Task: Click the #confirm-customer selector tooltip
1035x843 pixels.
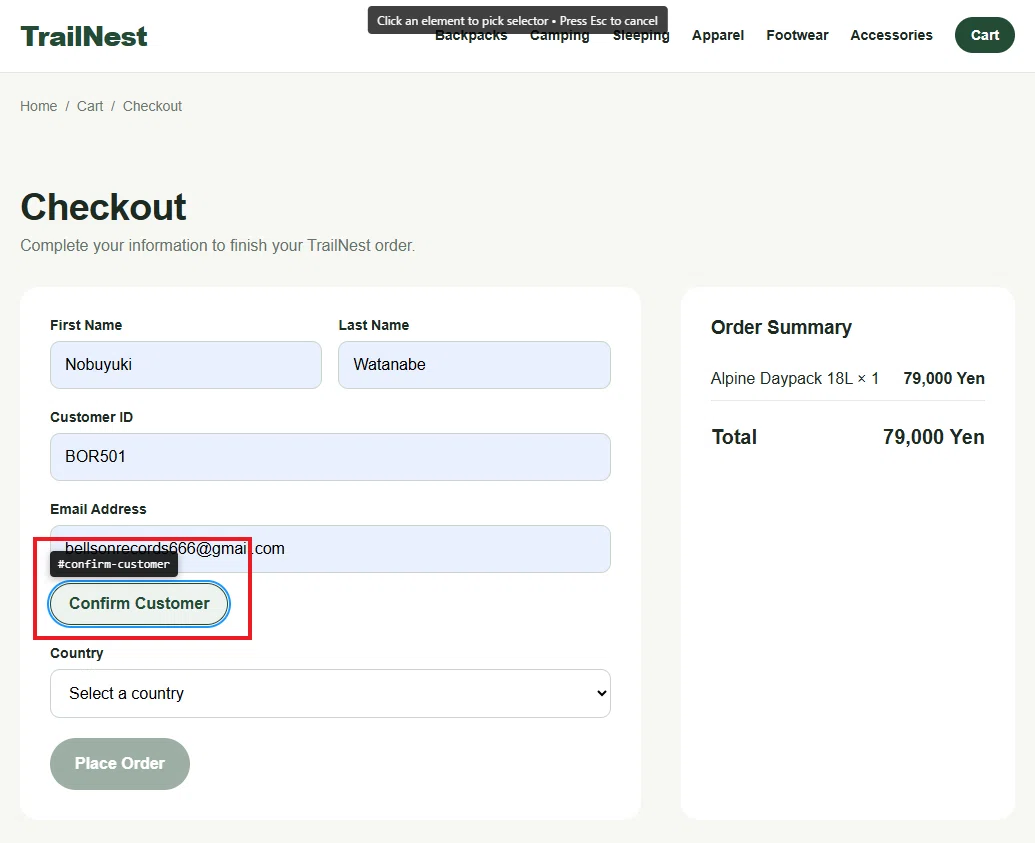Action: [x=114, y=564]
